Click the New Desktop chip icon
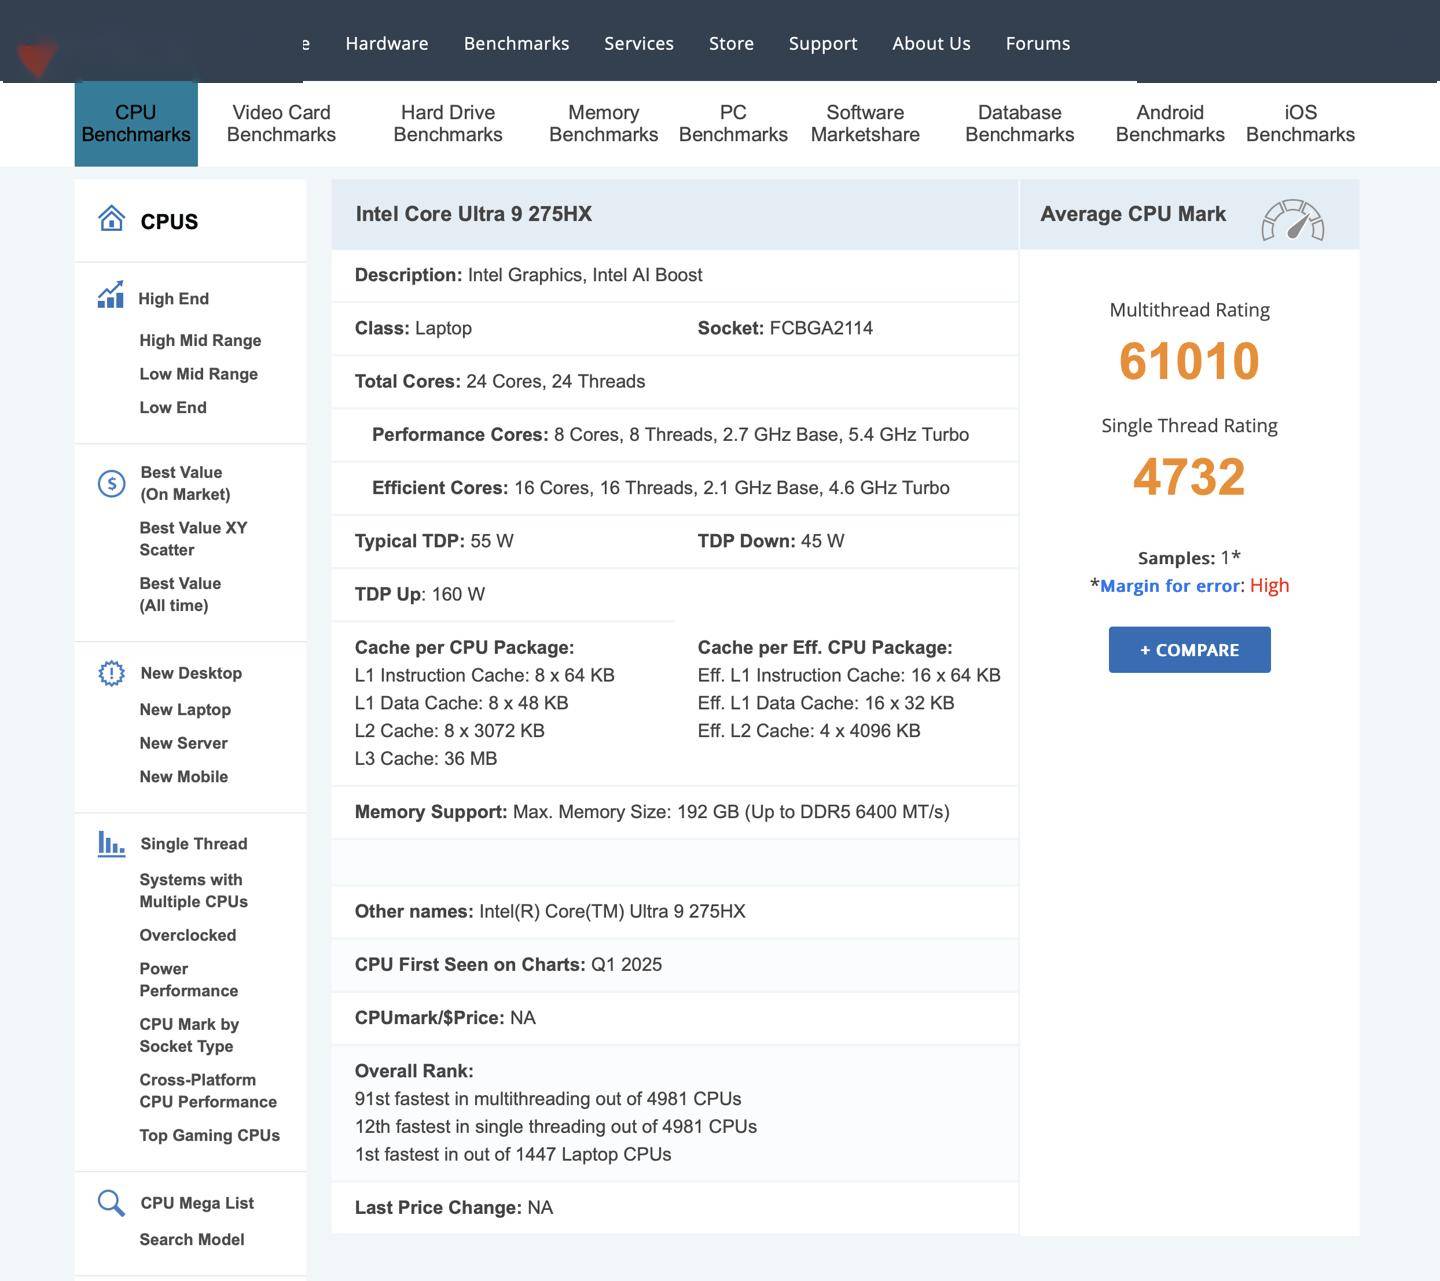This screenshot has height=1281, width=1440. pos(111,673)
